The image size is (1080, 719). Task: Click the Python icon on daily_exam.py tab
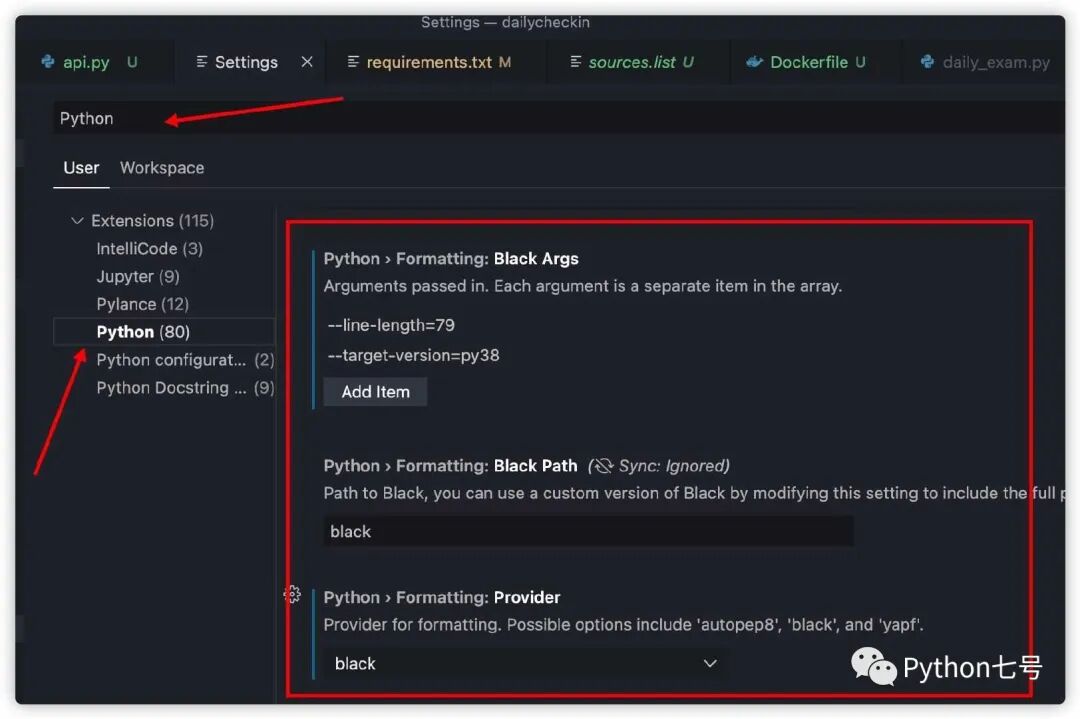[x=927, y=62]
